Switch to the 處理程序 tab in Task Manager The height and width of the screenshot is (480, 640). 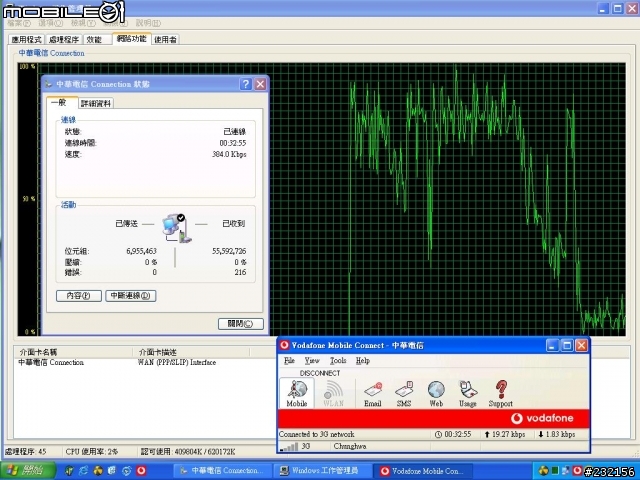(x=64, y=40)
